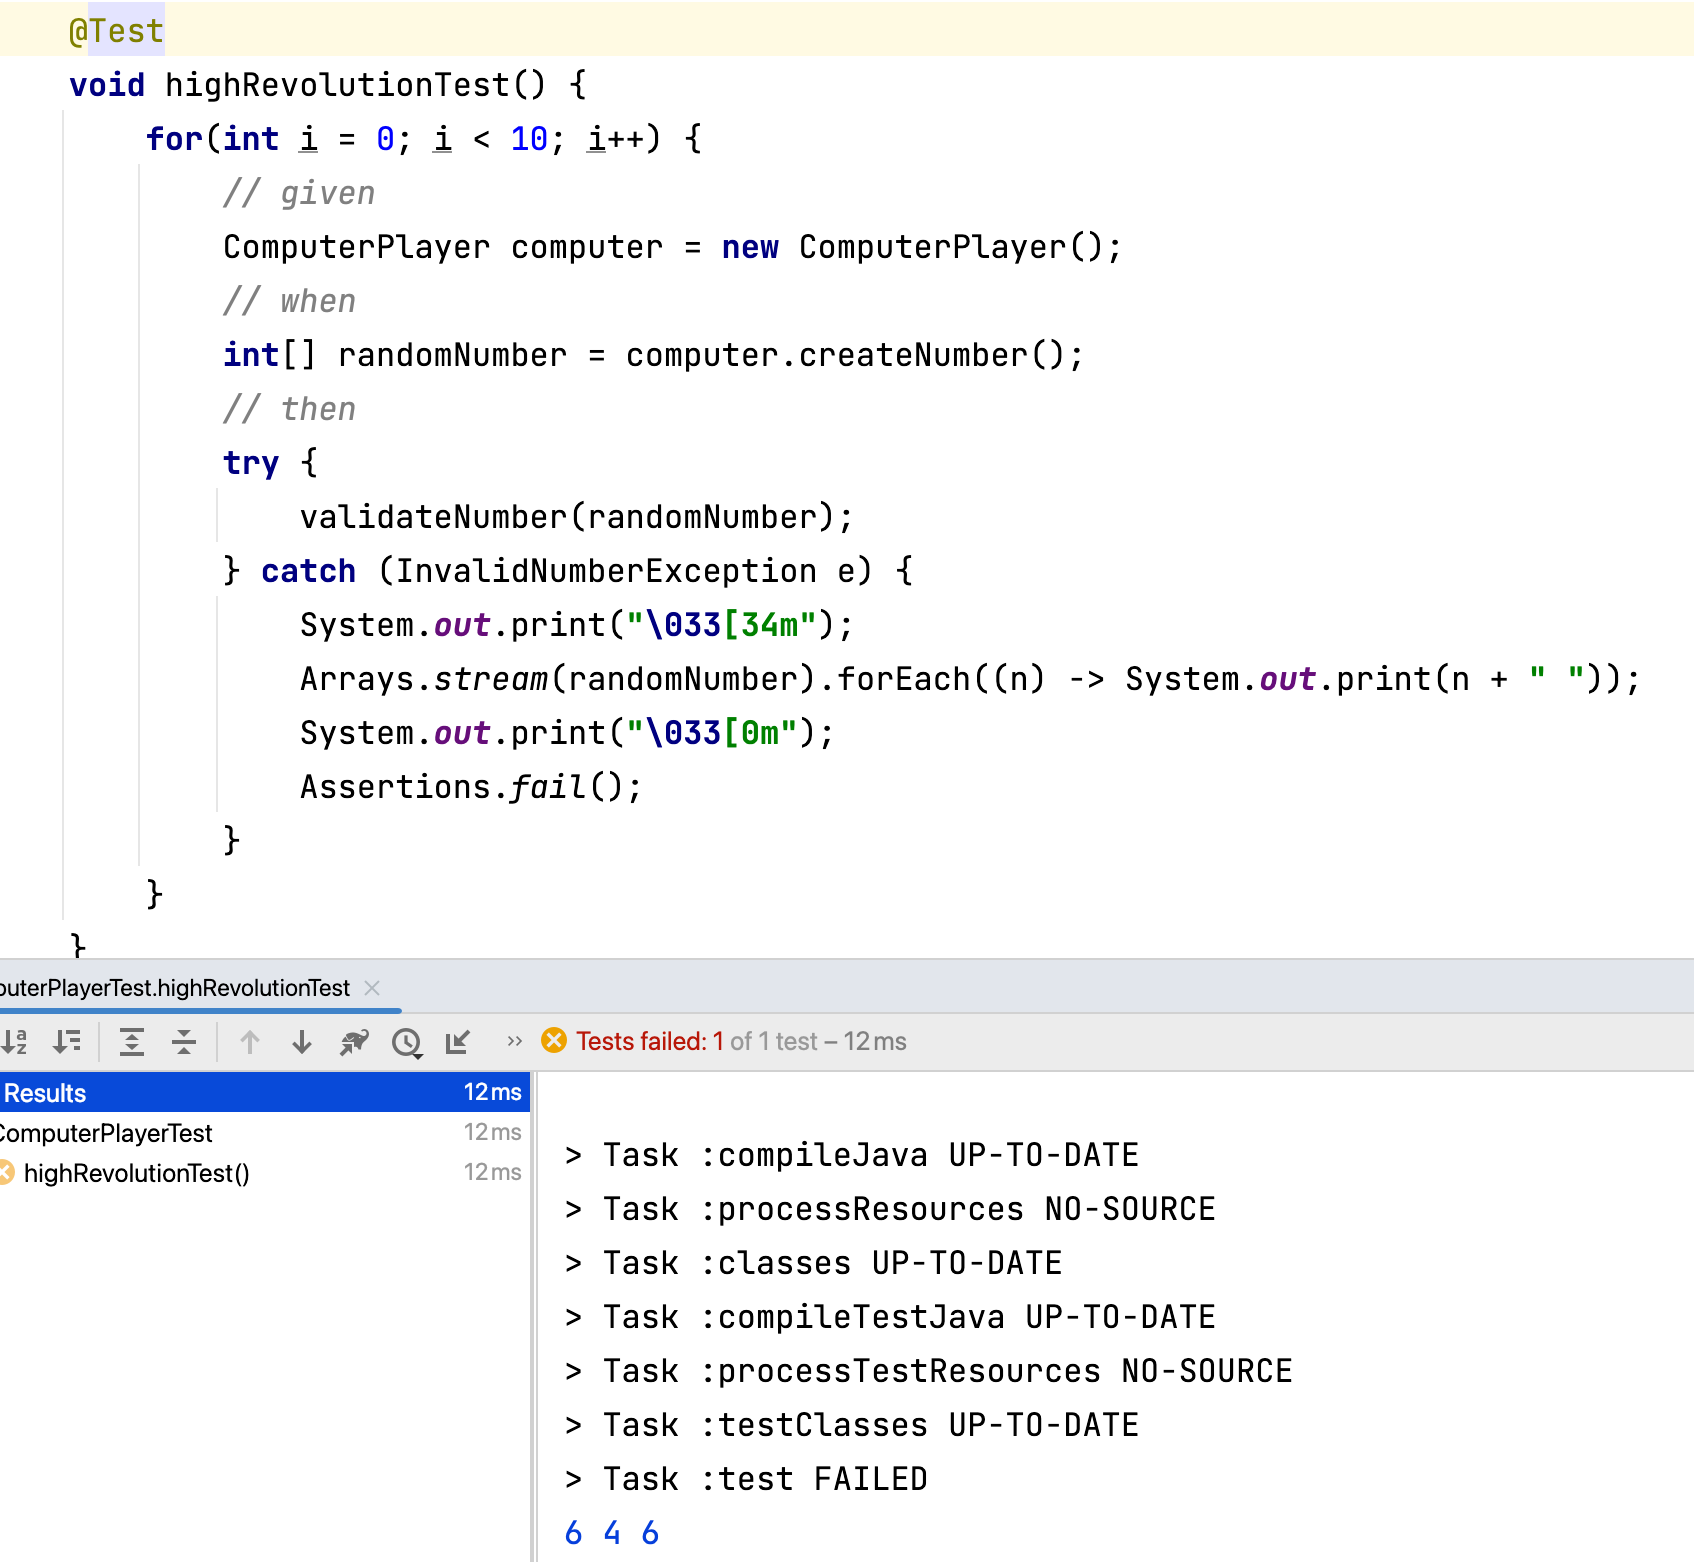This screenshot has height=1562, width=1694.
Task: Click the "\033[34m" string literal
Action: (x=721, y=625)
